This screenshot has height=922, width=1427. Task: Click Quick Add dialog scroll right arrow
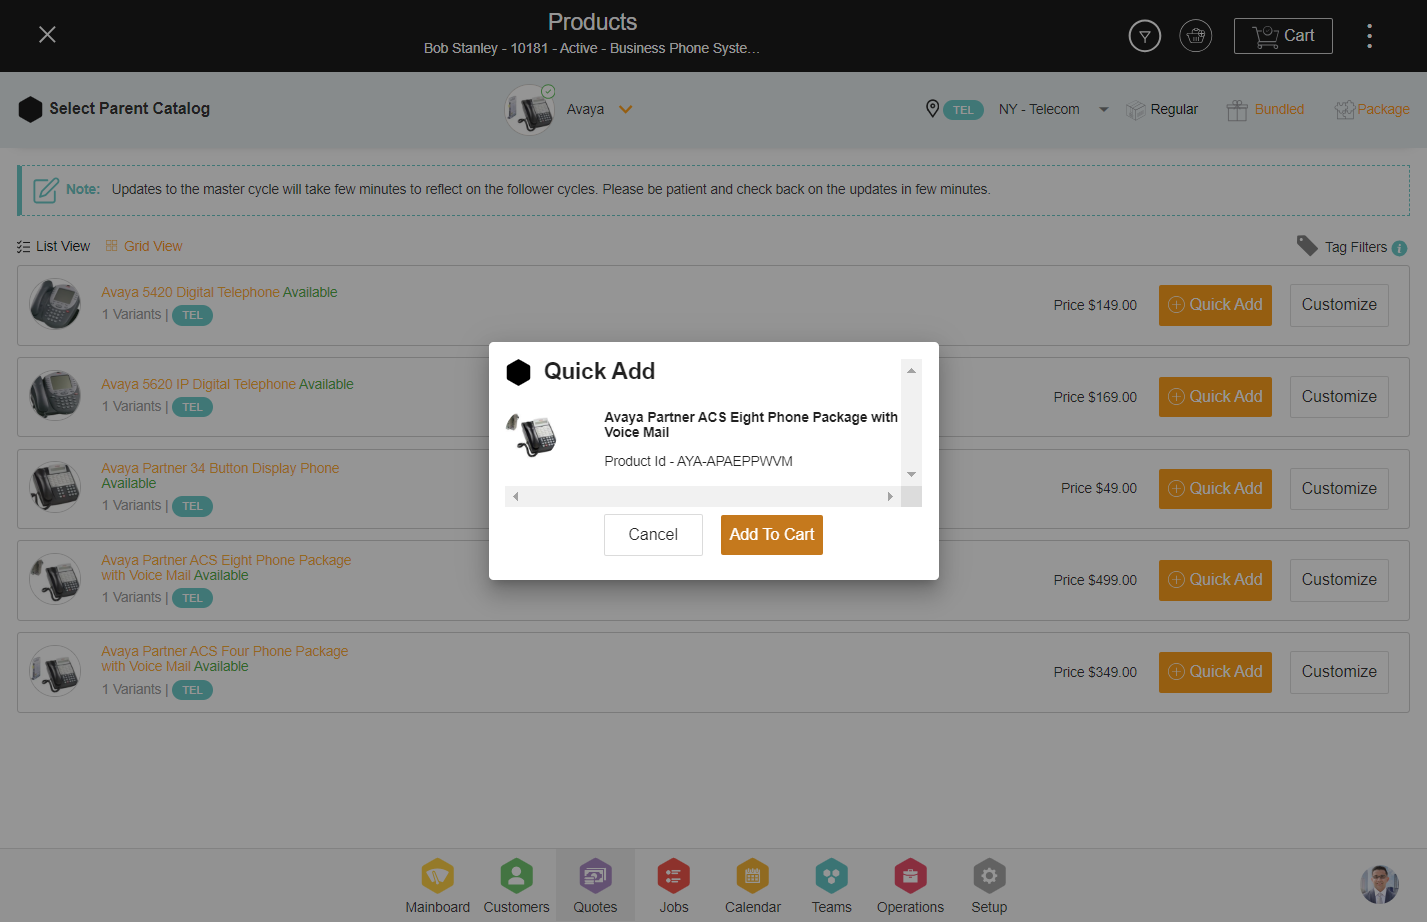pos(890,496)
